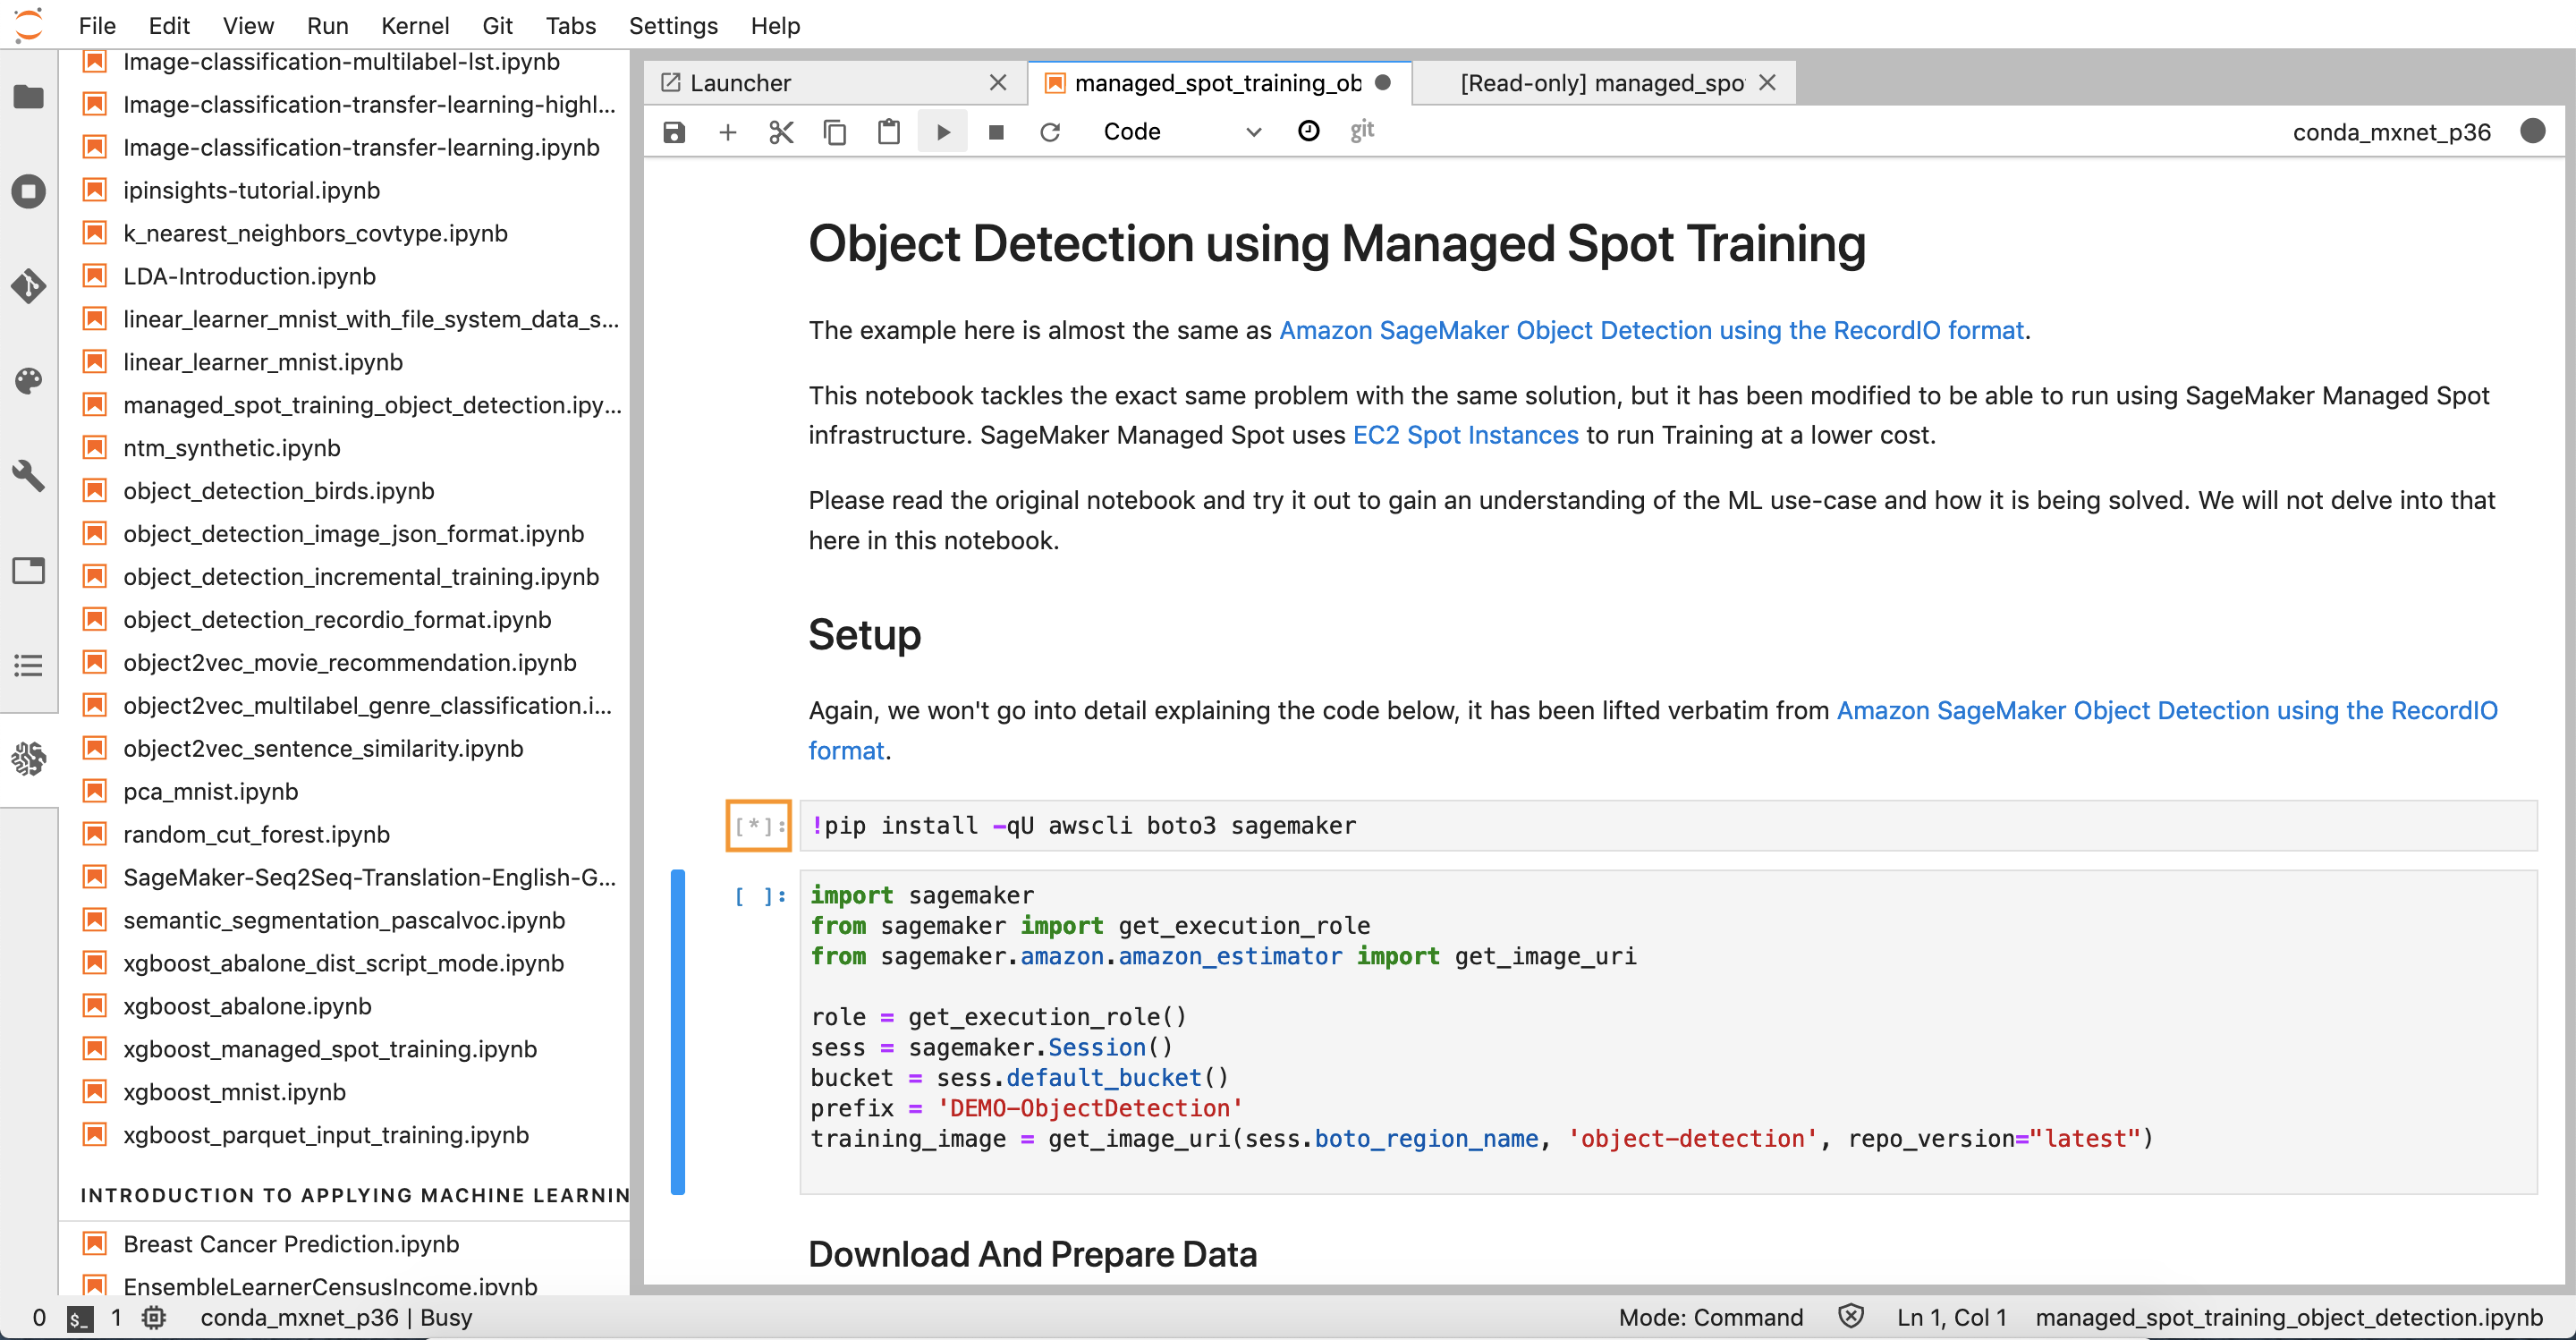The image size is (2576, 1340).
Task: Click the Add cell below icon
Action: tap(727, 131)
